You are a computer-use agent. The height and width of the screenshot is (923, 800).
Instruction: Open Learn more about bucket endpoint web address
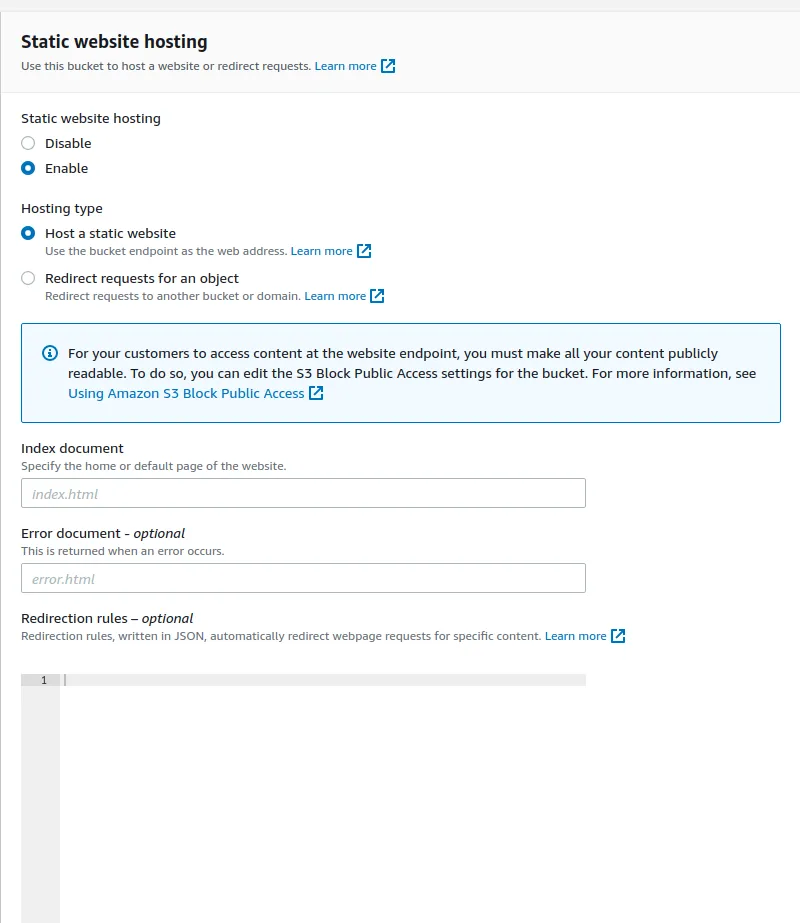click(x=321, y=251)
